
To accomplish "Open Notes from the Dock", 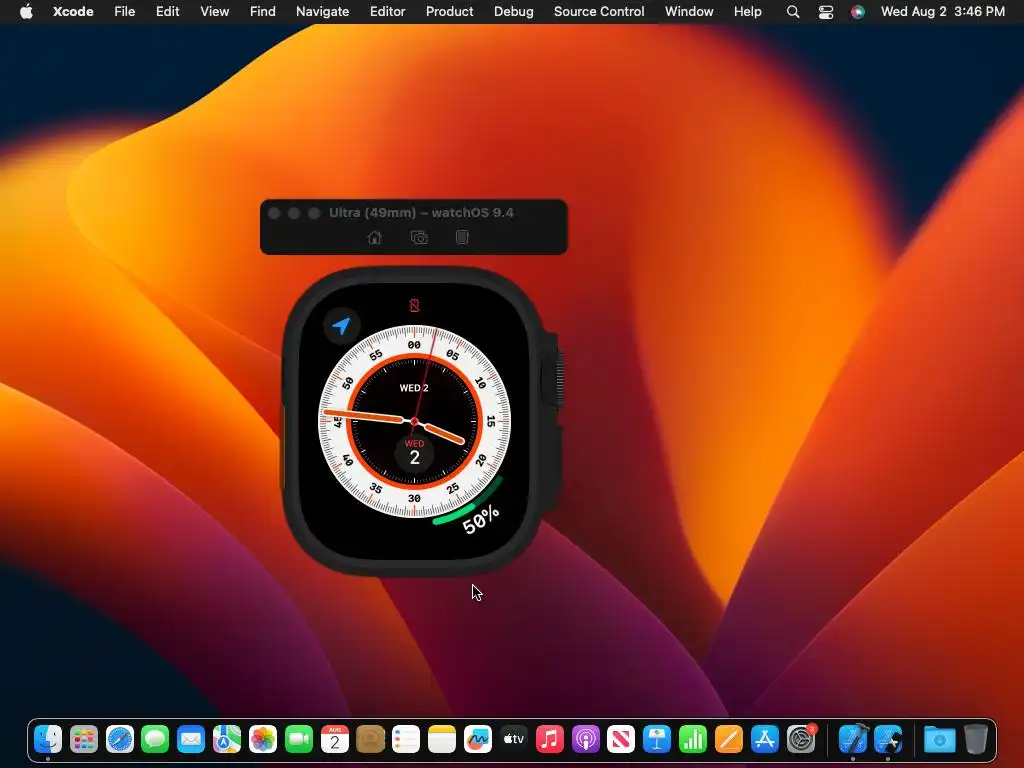I will coord(442,739).
